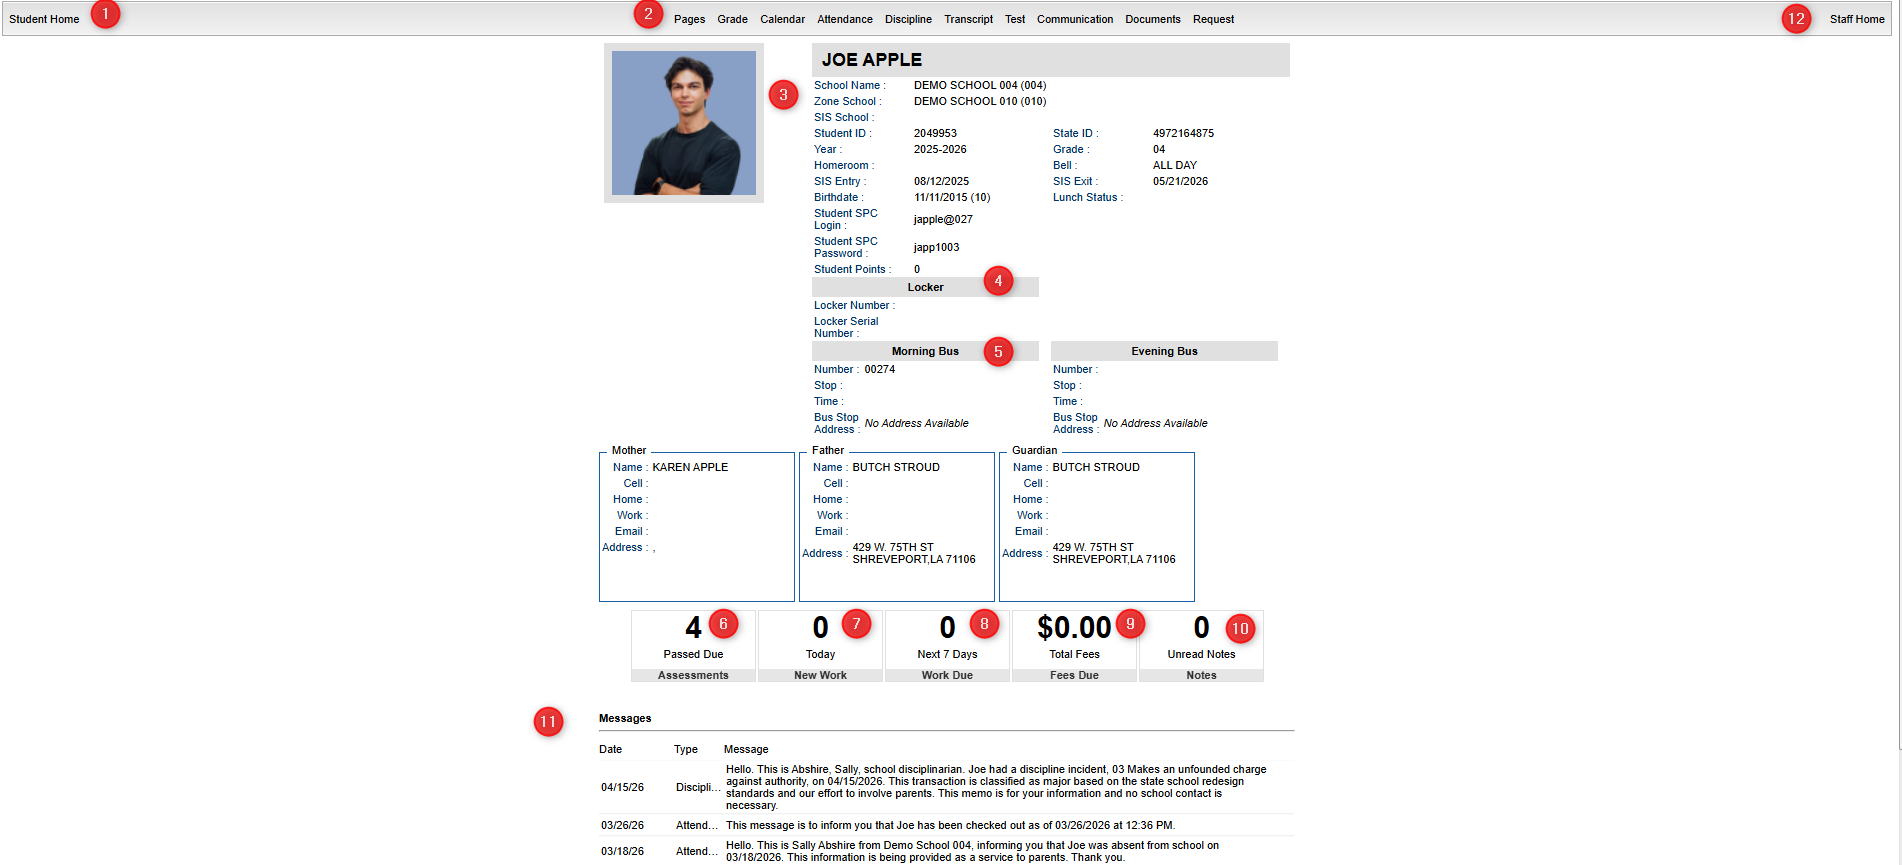Open the Next 7 Days Work Due tile

coord(947,646)
